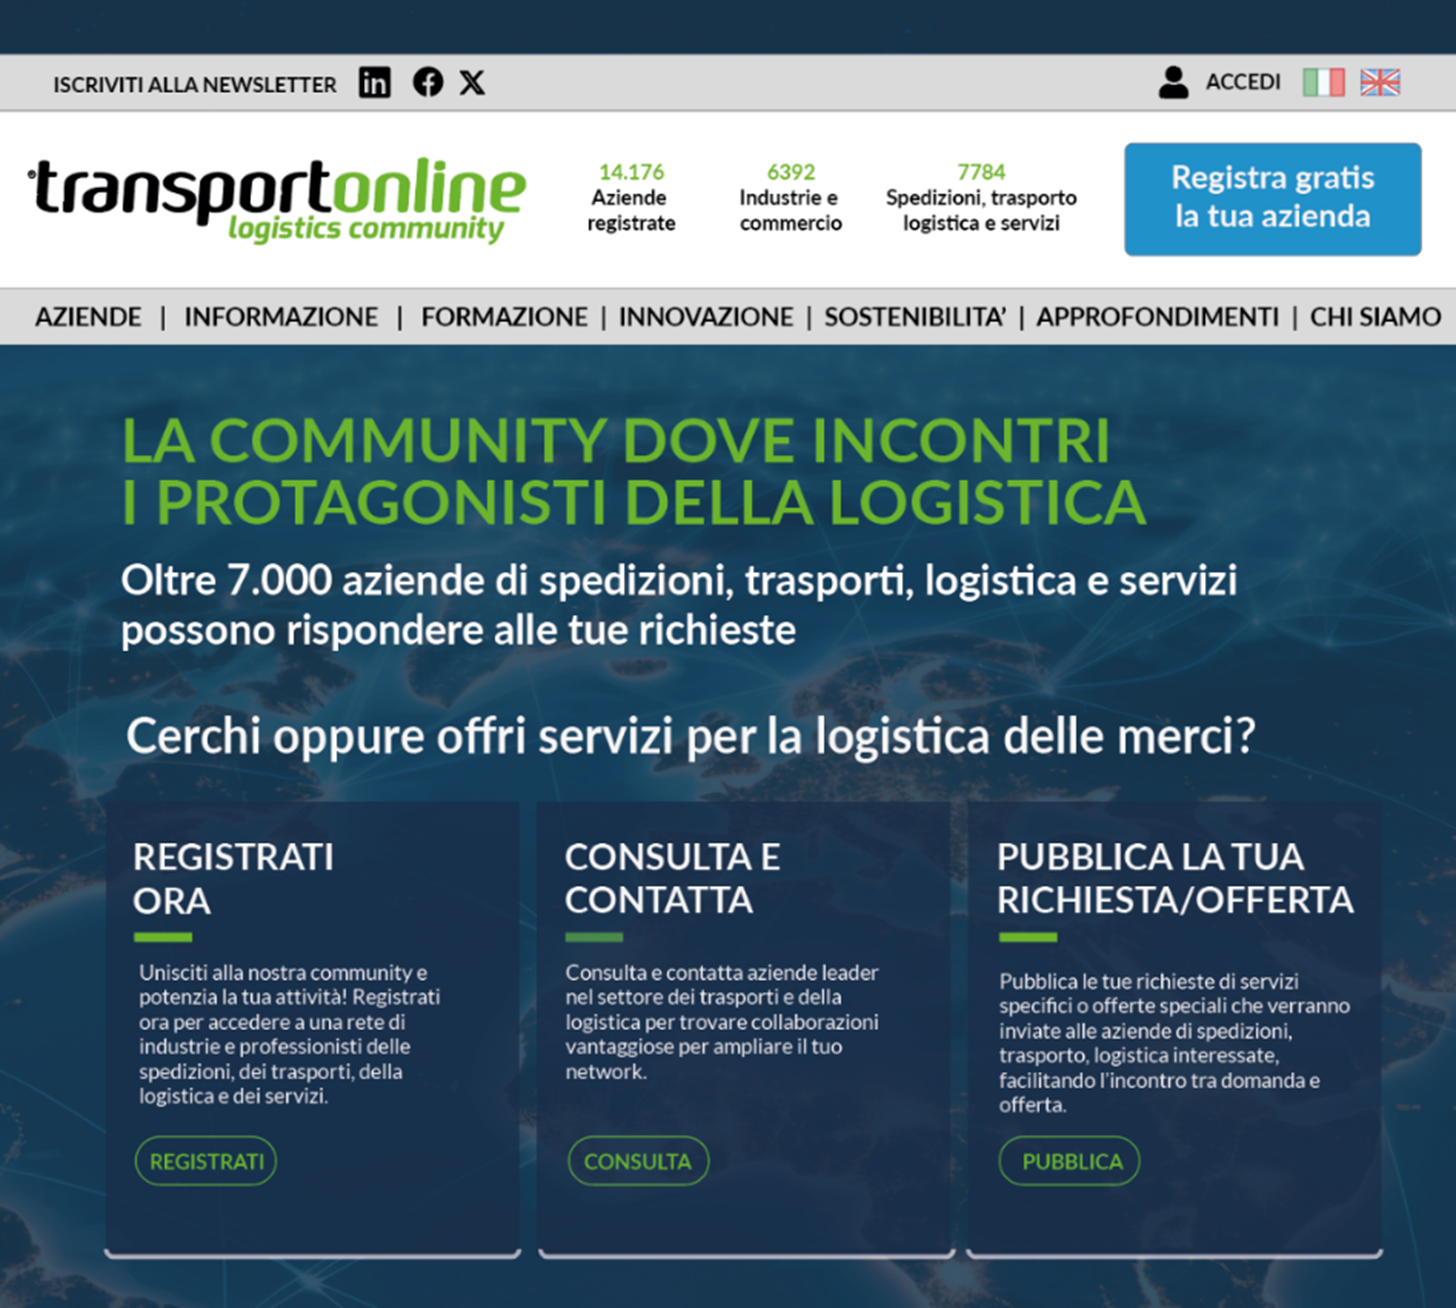Select FORMAZIONE in the navigation bar
Viewport: 1456px width, 1308px height.
tap(504, 317)
